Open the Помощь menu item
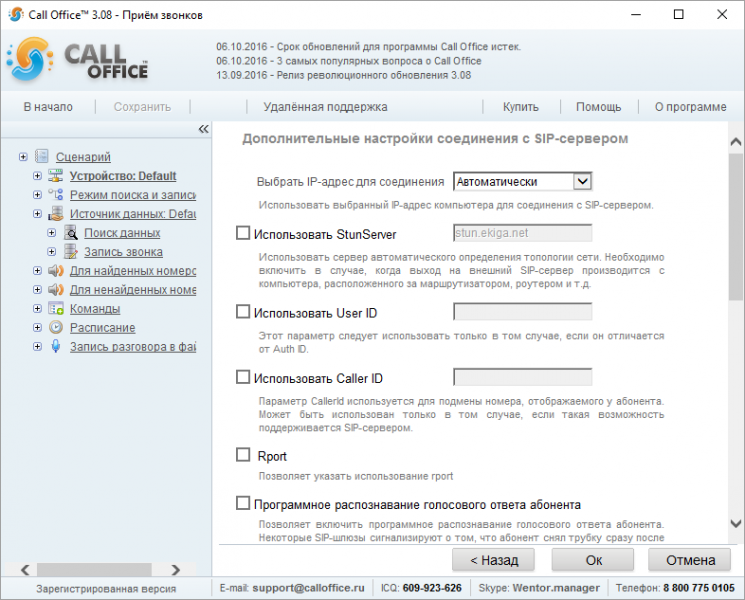 599,107
